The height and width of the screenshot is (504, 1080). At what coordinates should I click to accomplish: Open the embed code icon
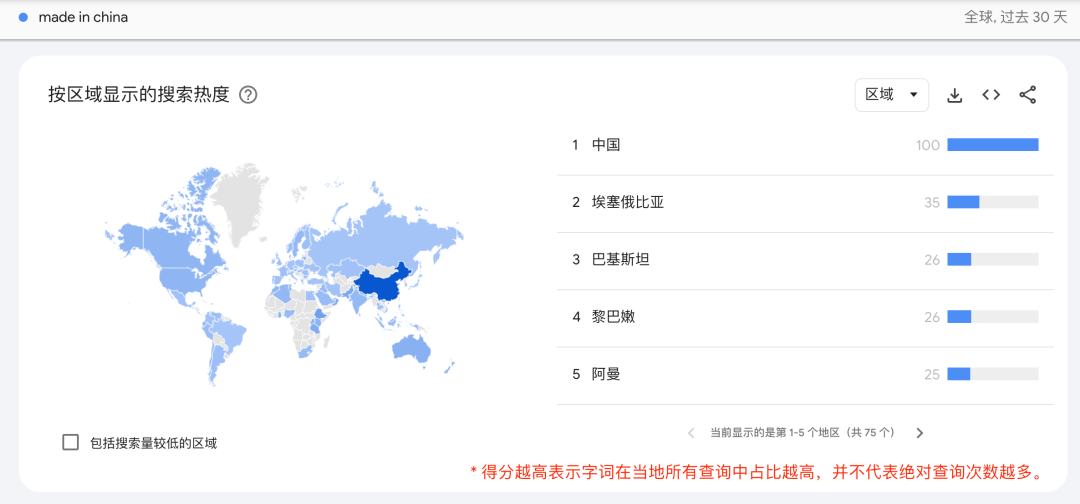[x=991, y=95]
